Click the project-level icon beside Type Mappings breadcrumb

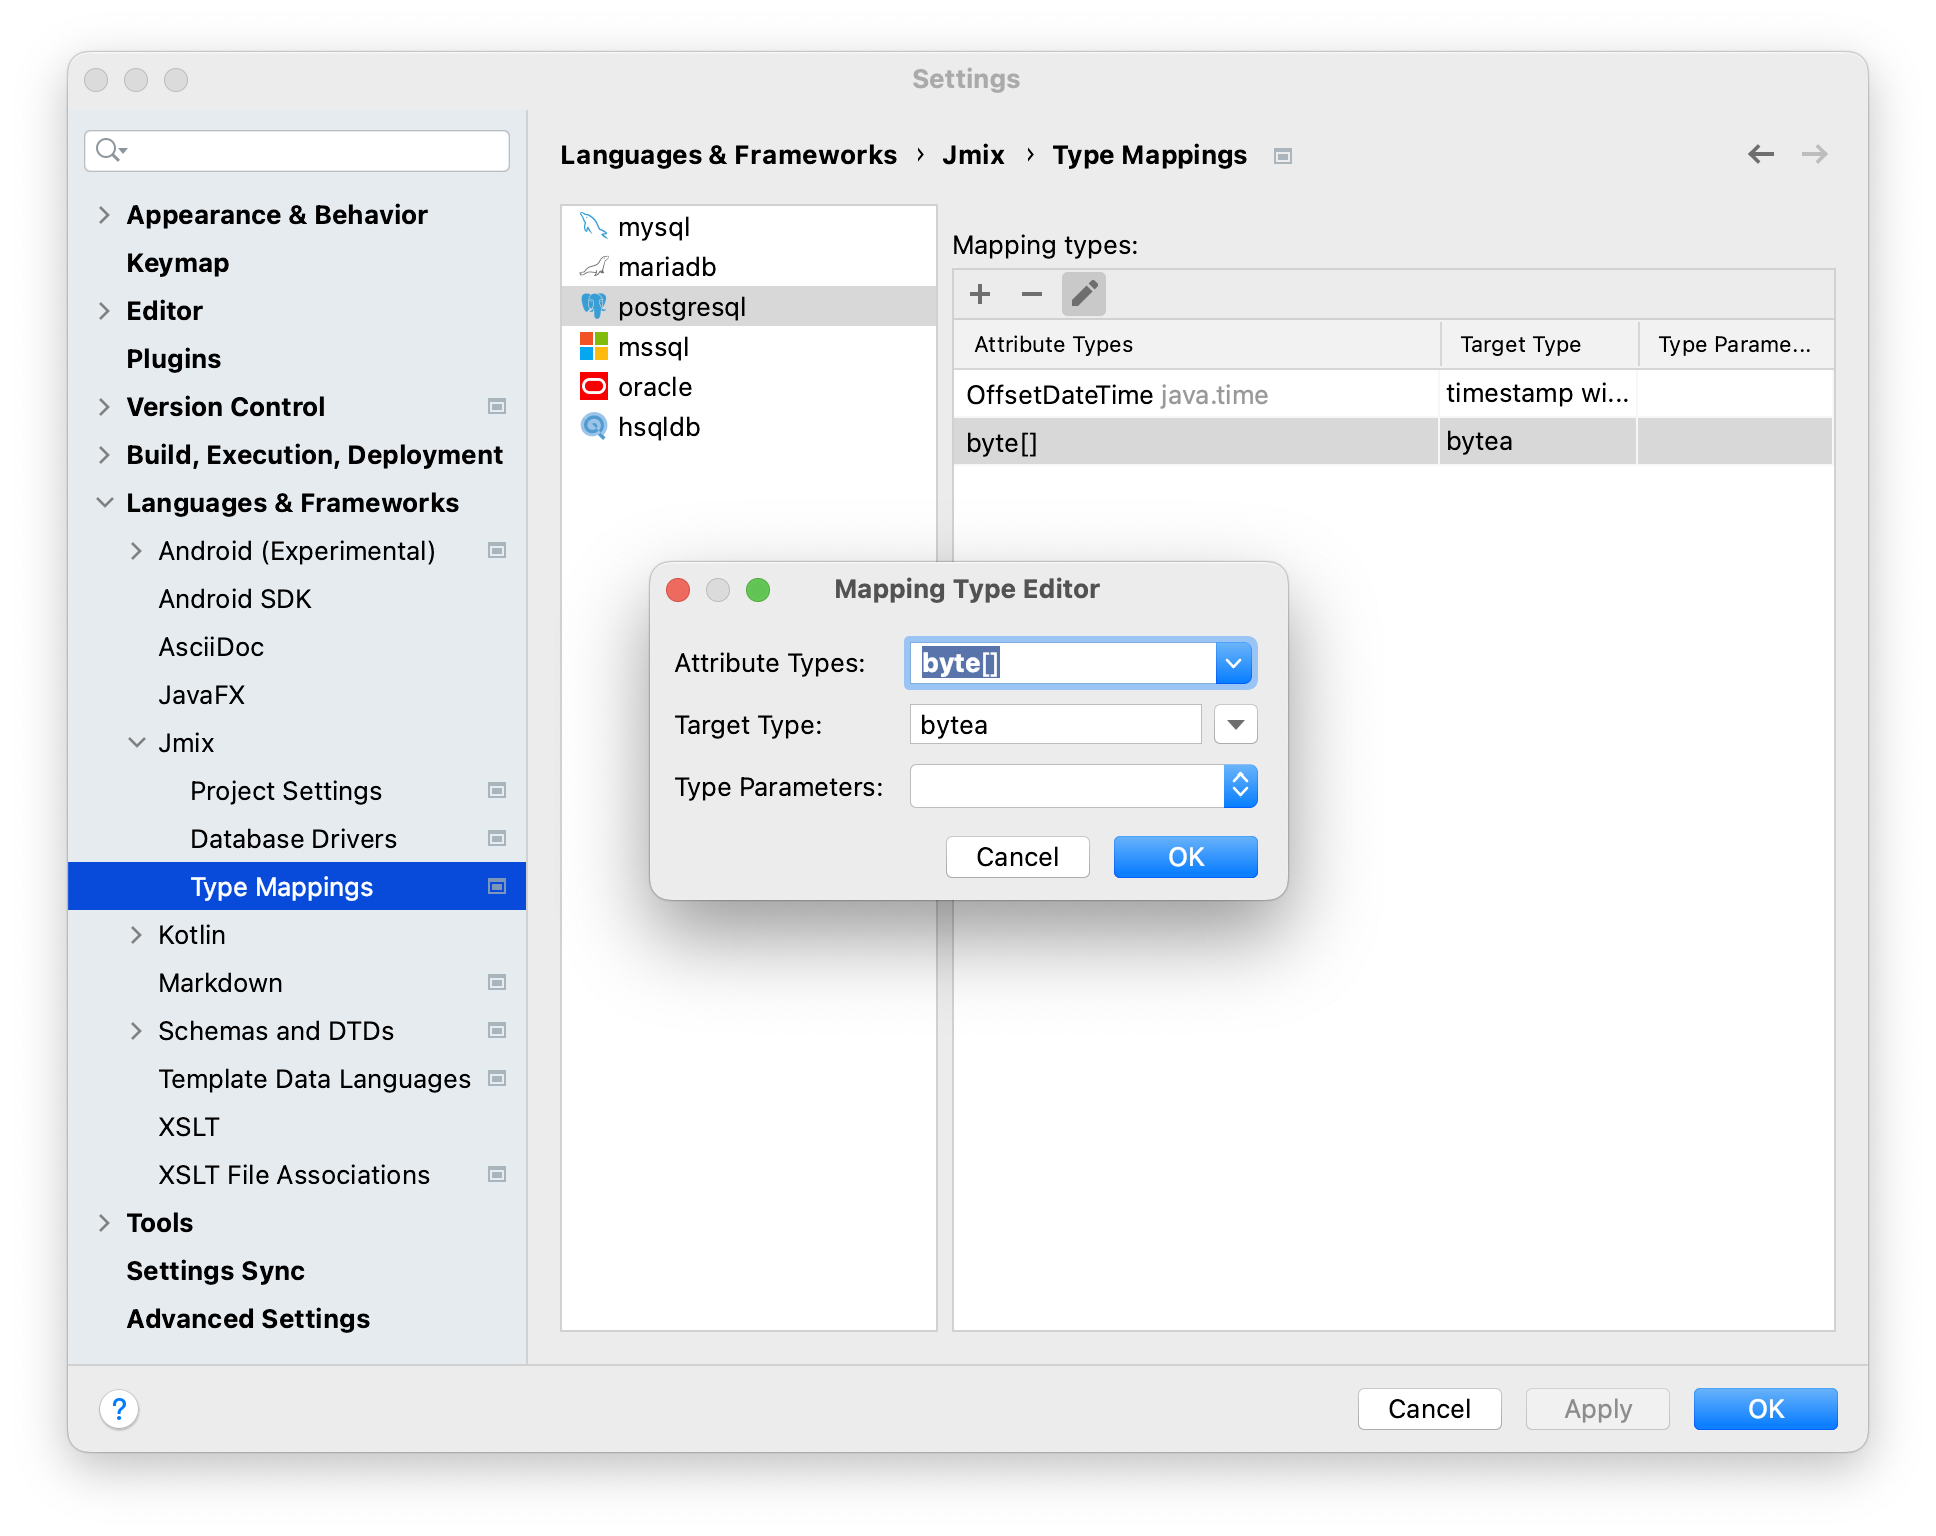(1283, 156)
